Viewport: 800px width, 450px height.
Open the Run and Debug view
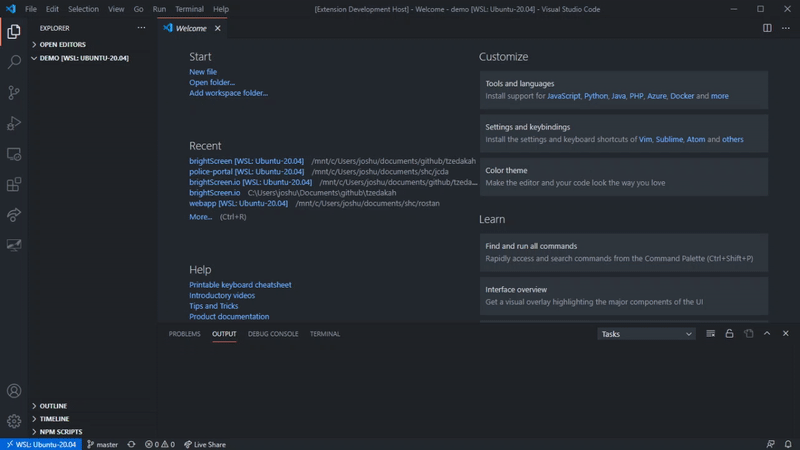click(14, 124)
